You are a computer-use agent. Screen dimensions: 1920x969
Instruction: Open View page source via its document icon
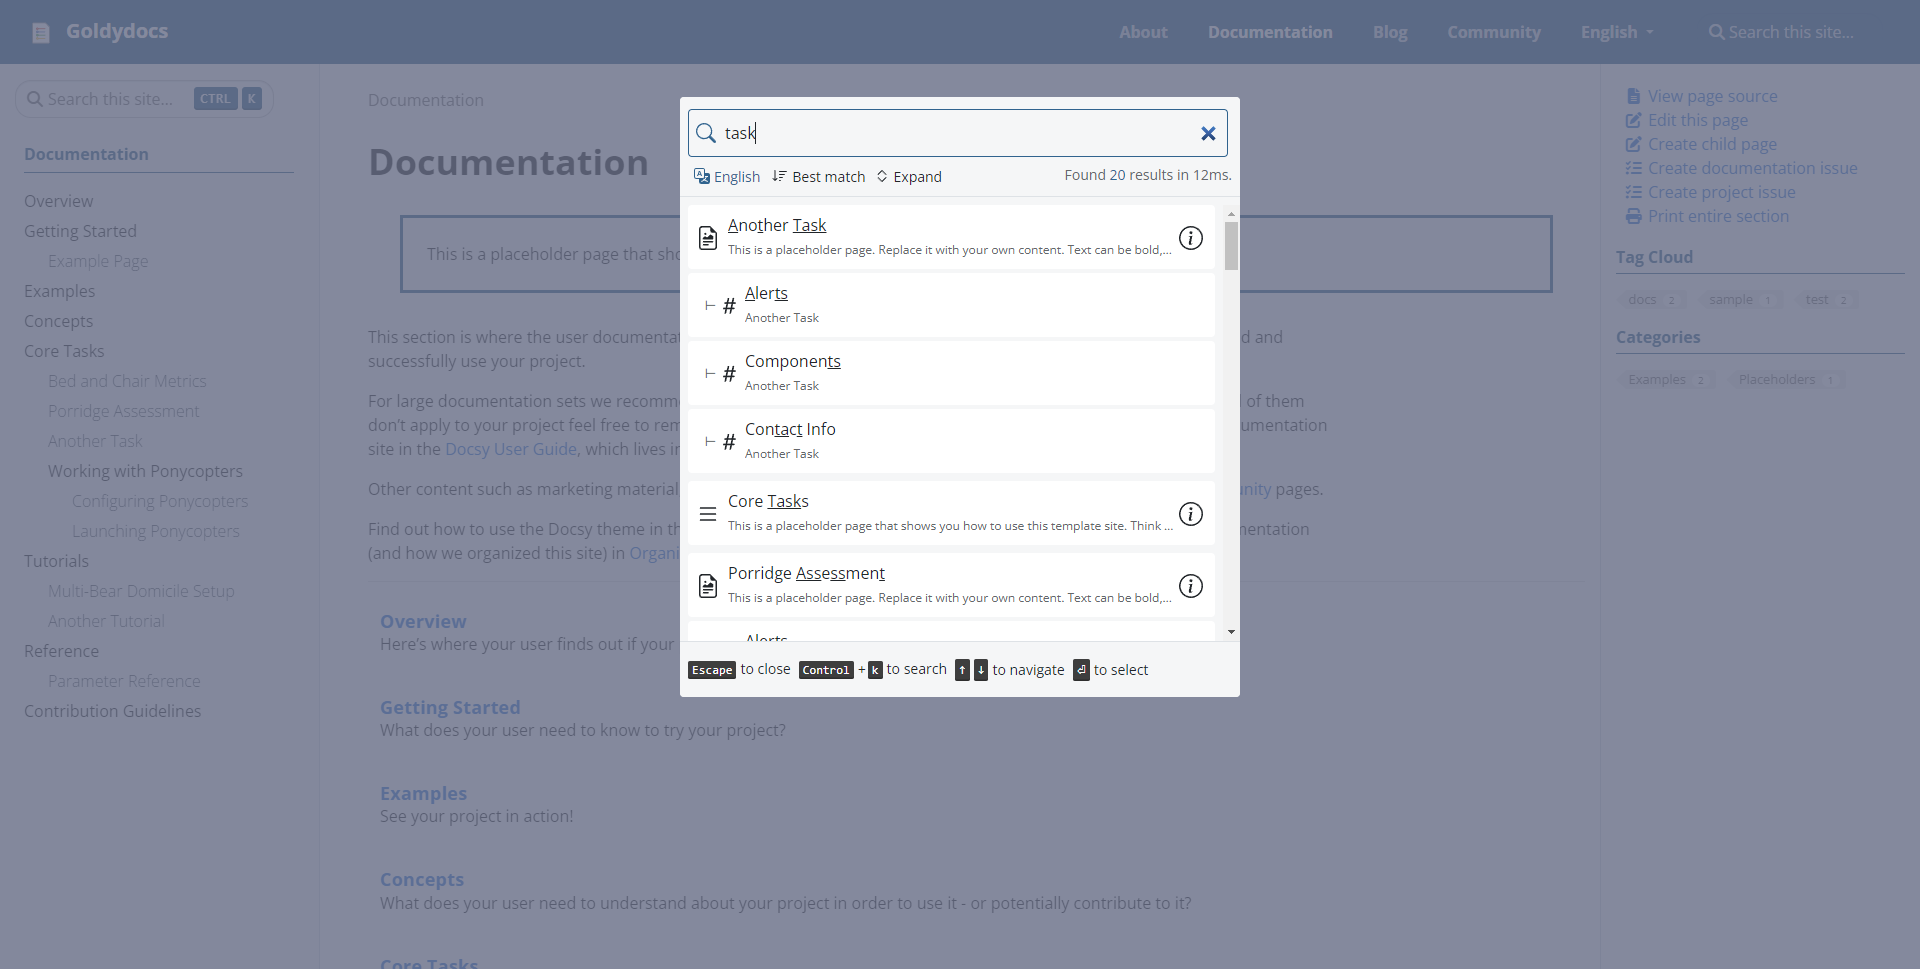(1634, 95)
